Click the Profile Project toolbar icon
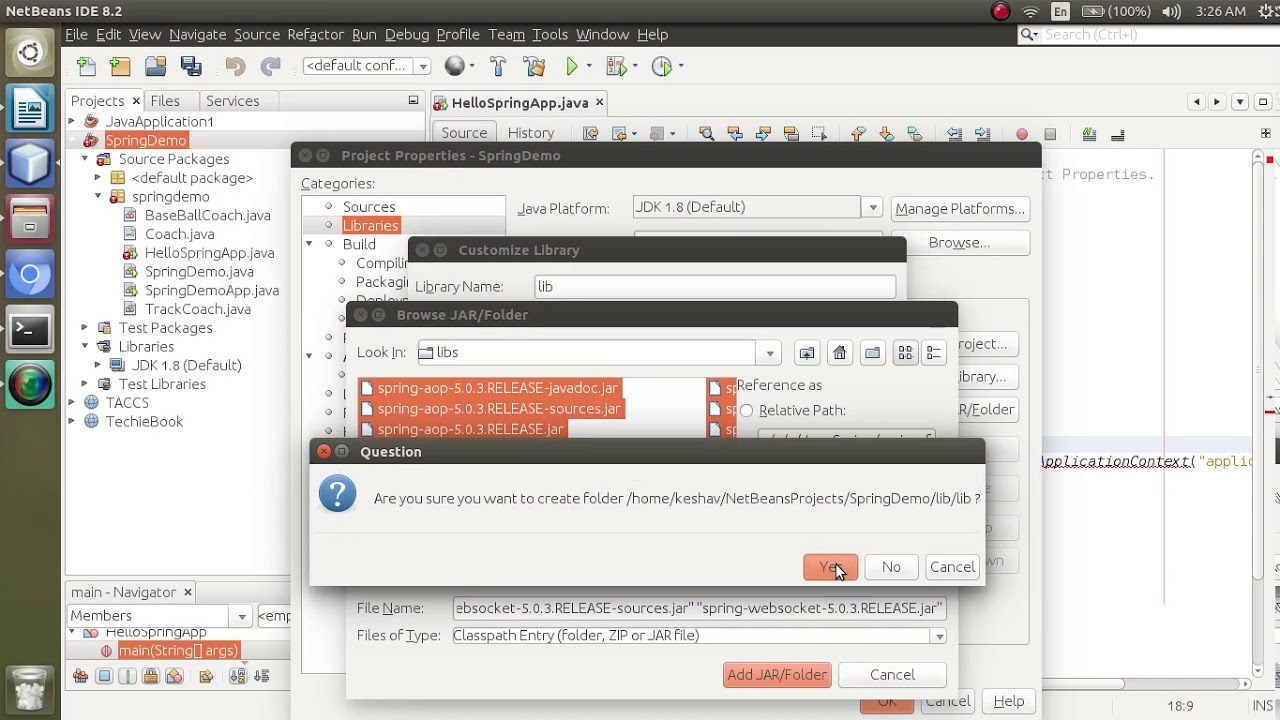 [x=661, y=66]
